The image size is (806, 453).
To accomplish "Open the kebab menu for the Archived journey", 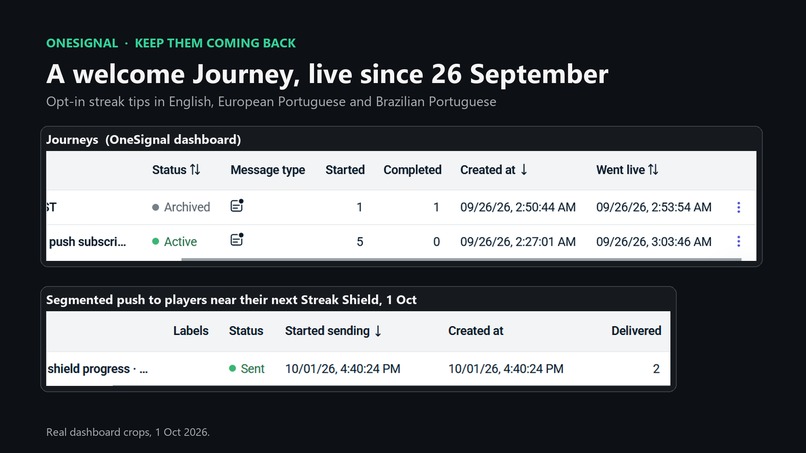I will [x=739, y=207].
